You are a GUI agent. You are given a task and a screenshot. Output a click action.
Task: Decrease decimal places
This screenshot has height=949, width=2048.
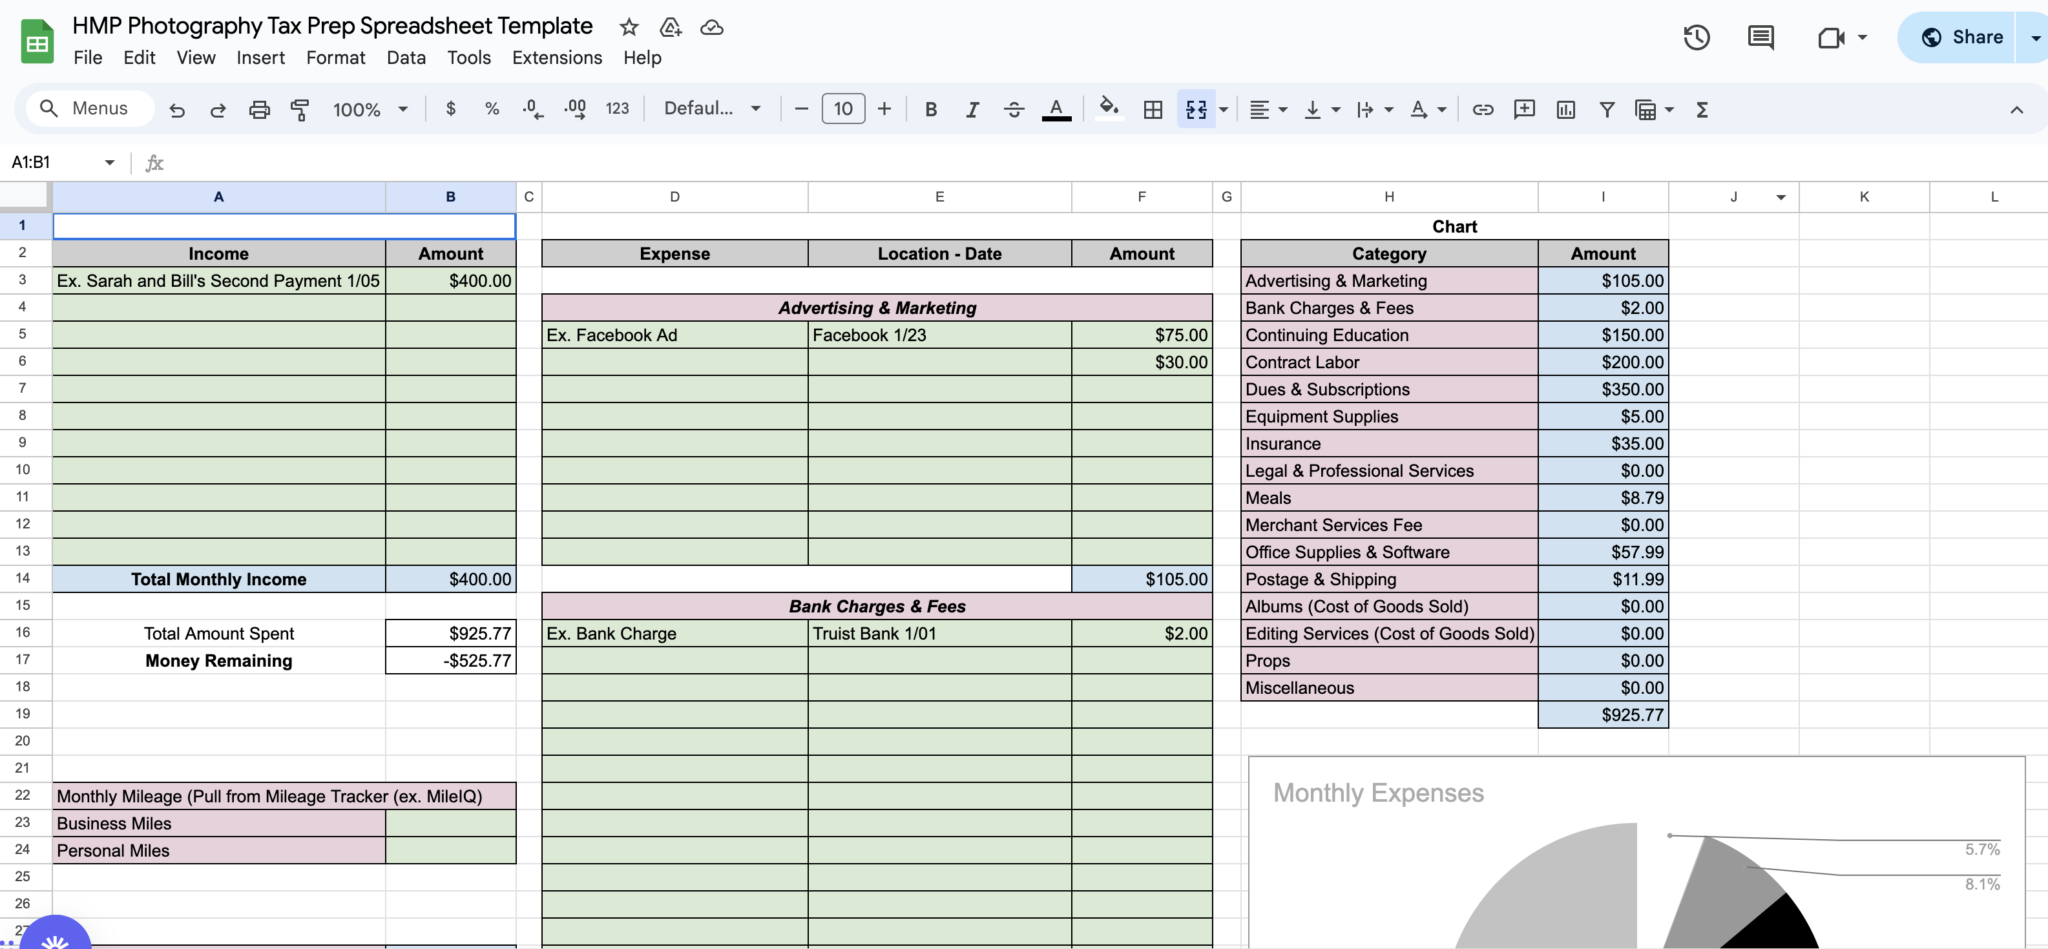(531, 108)
